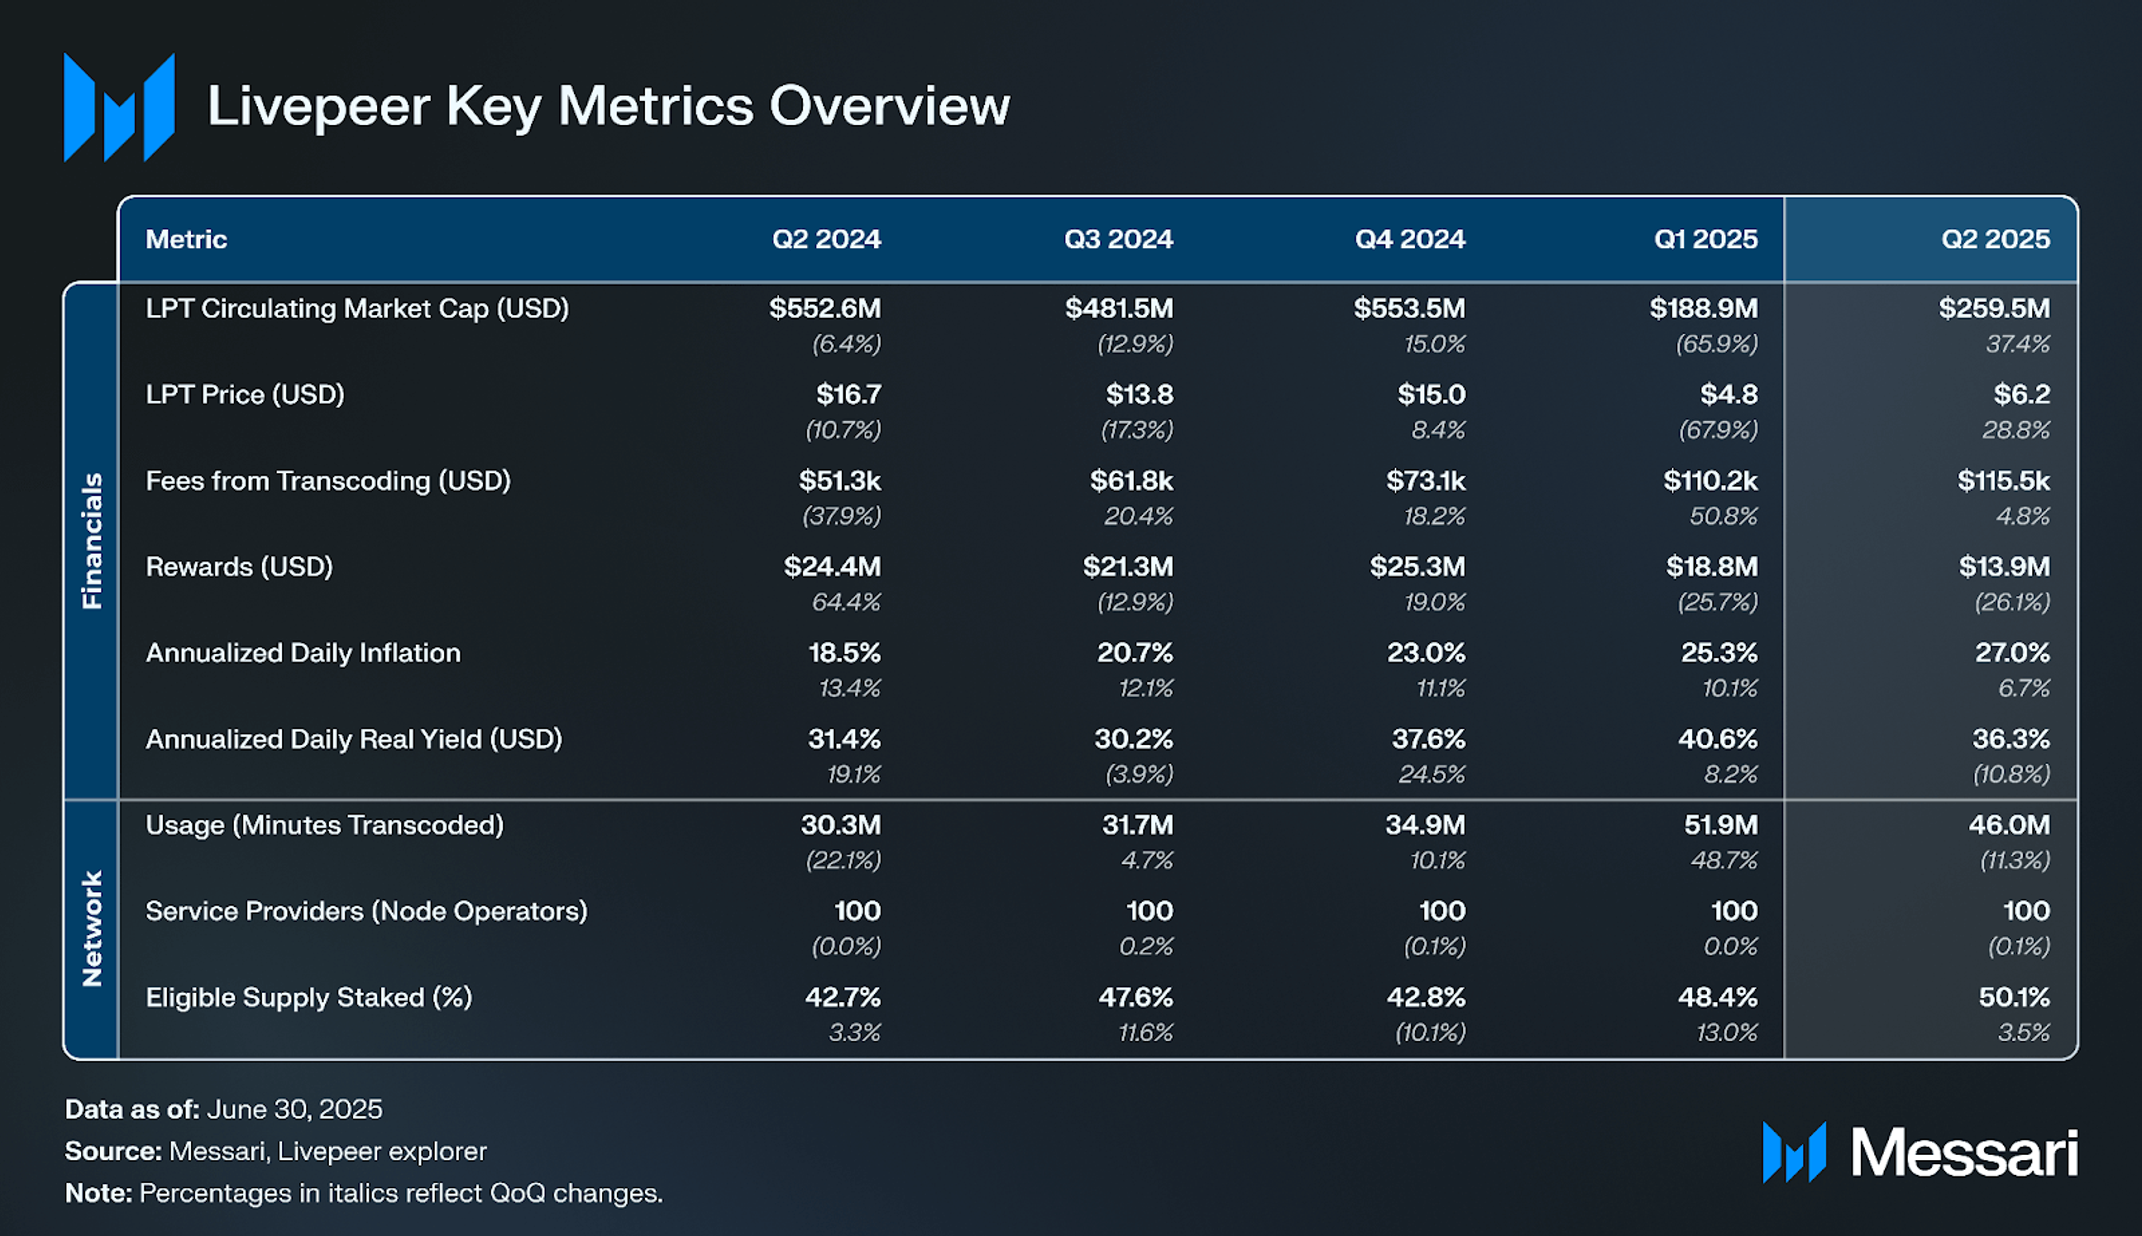Viewport: 2142px width, 1236px height.
Task: Click the '$481.5M' market cap value
Action: [1119, 308]
